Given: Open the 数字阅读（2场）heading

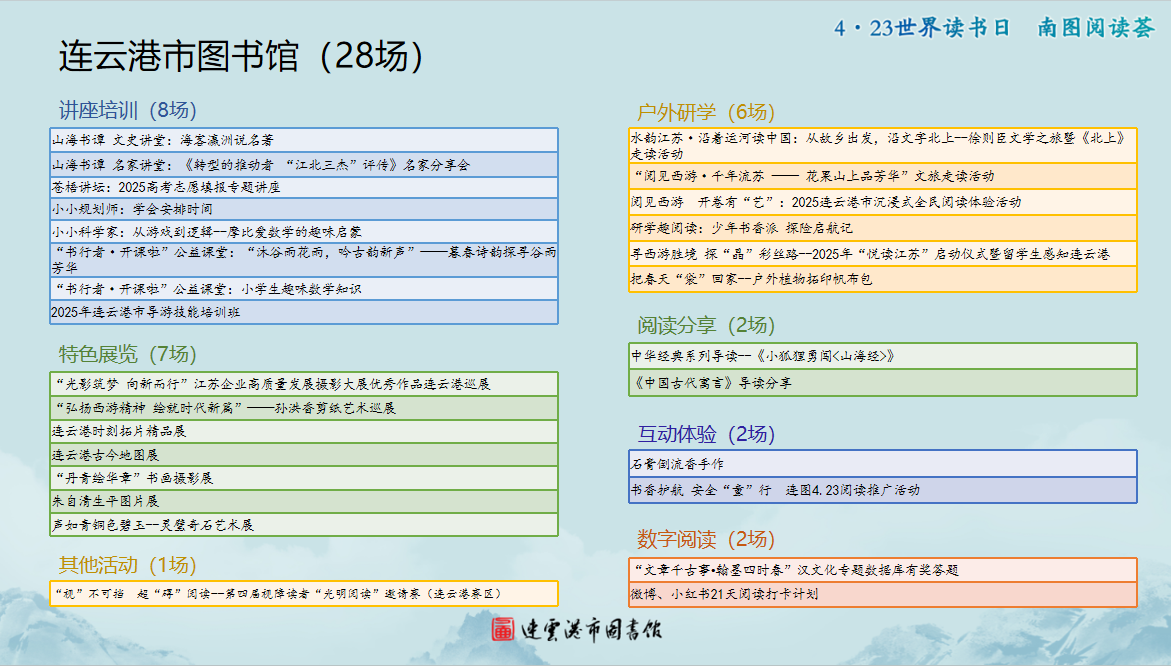Looking at the screenshot, I should 706,540.
